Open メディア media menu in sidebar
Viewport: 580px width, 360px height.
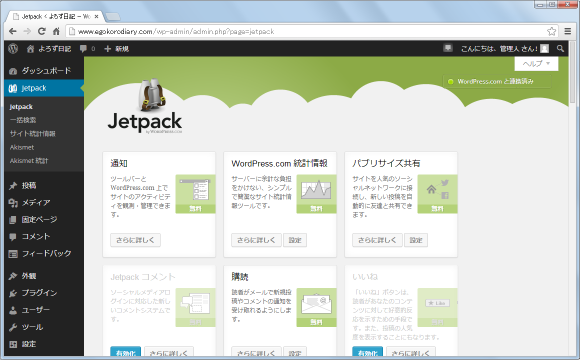(44, 202)
